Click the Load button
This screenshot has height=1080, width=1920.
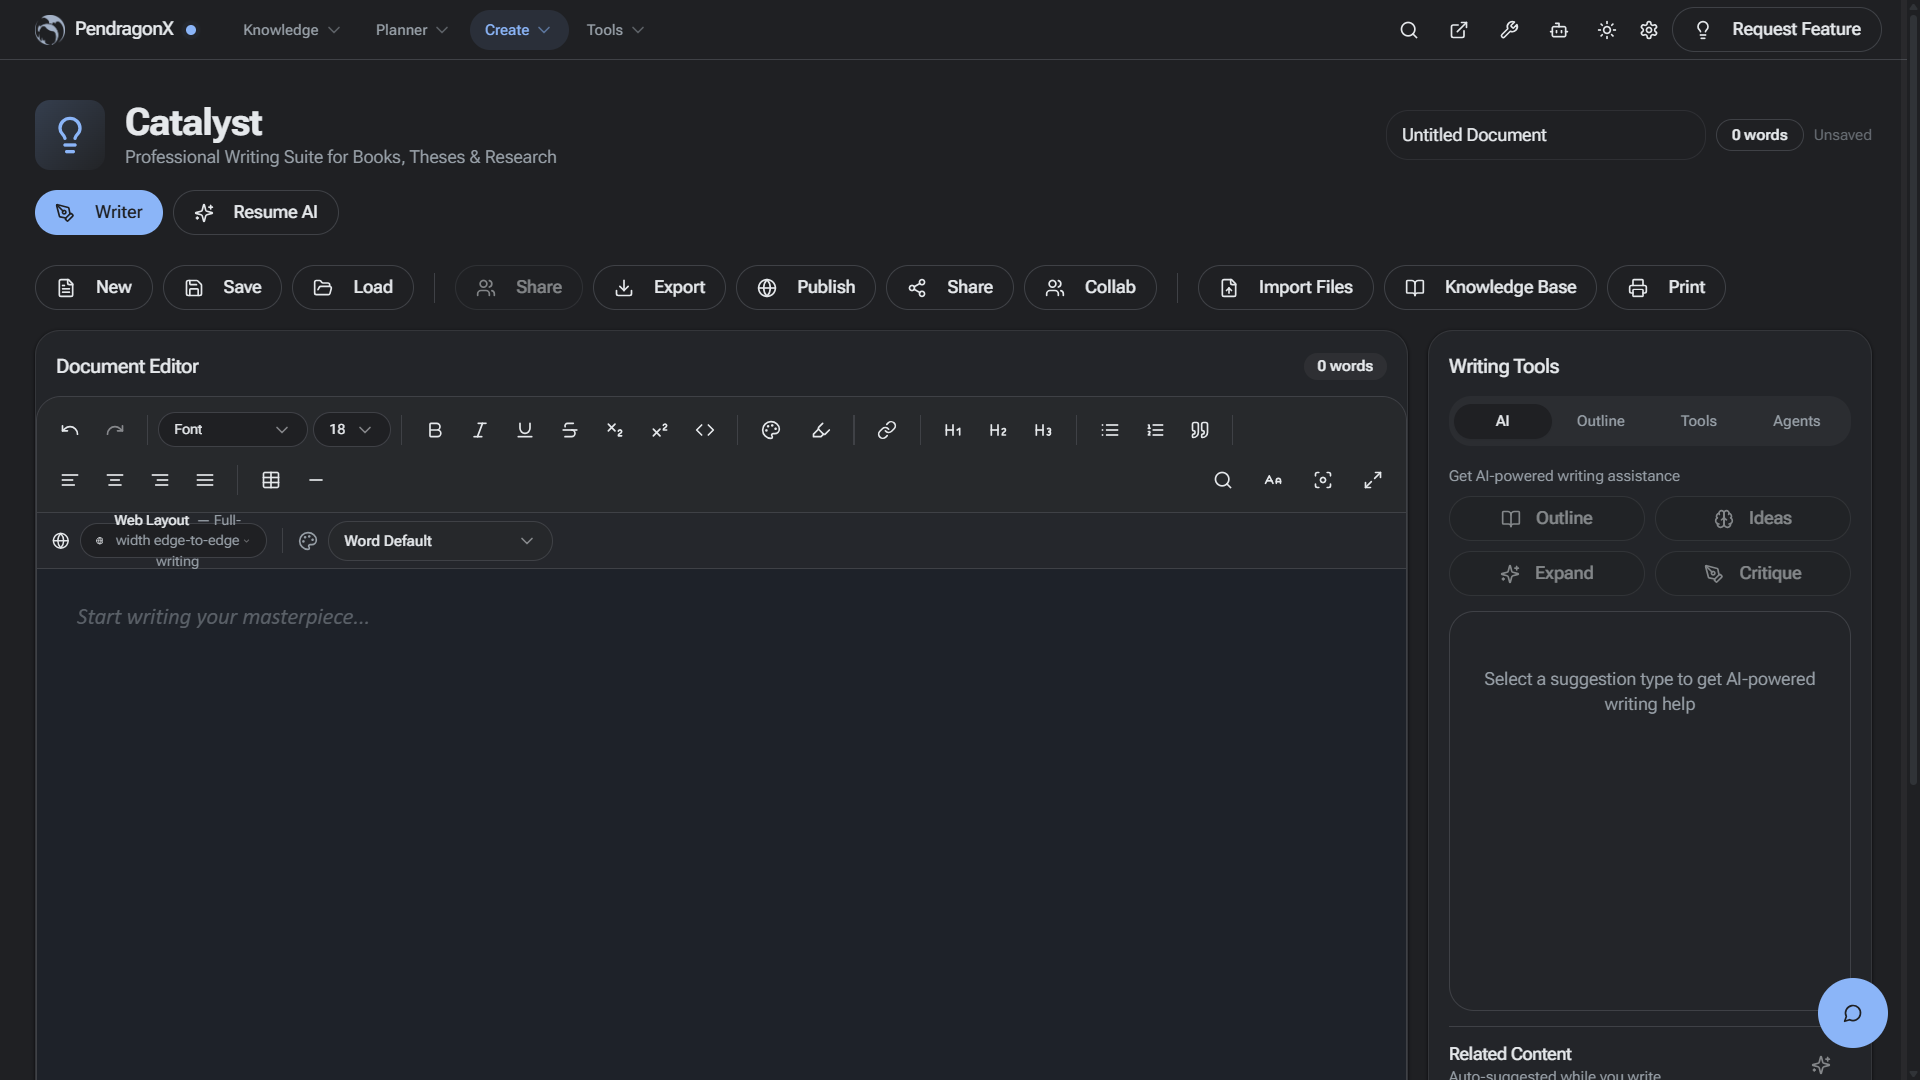[352, 288]
